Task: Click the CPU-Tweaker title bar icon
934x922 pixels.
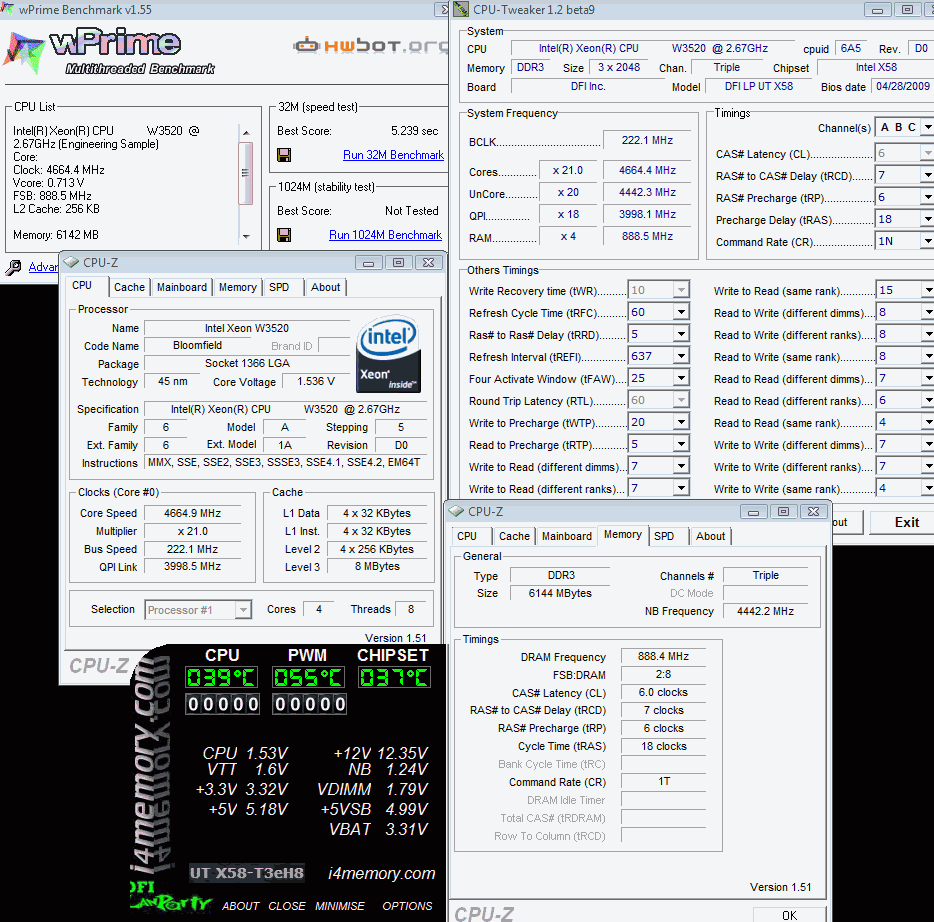Action: coord(460,9)
